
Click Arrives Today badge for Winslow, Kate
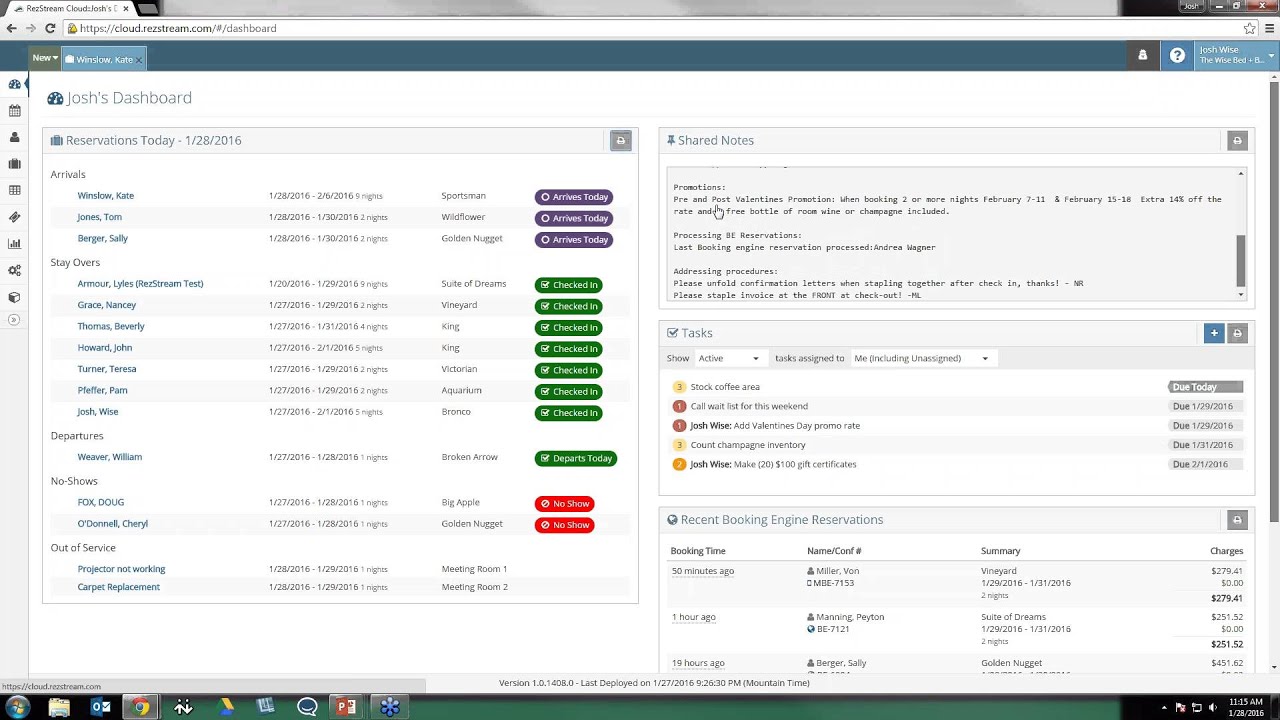574,197
